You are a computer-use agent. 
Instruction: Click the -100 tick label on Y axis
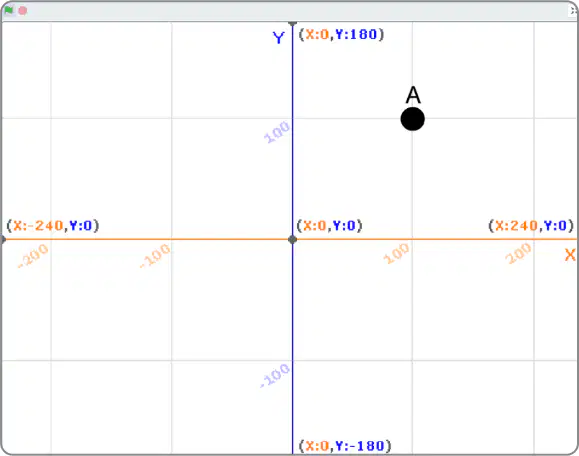[275, 376]
